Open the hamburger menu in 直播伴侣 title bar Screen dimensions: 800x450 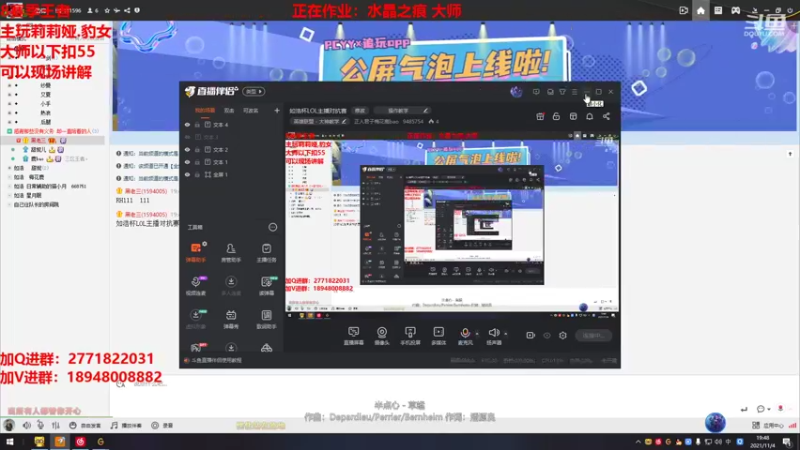tap(574, 92)
